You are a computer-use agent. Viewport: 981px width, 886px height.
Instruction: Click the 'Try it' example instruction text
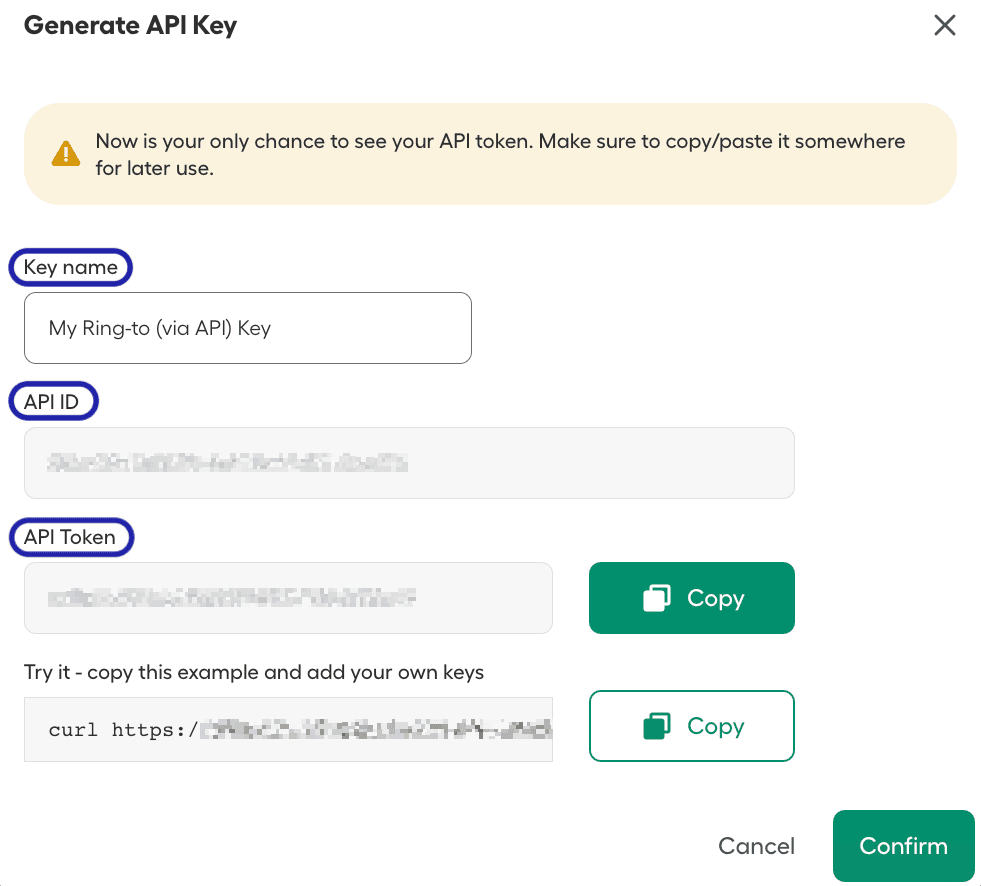click(x=254, y=672)
